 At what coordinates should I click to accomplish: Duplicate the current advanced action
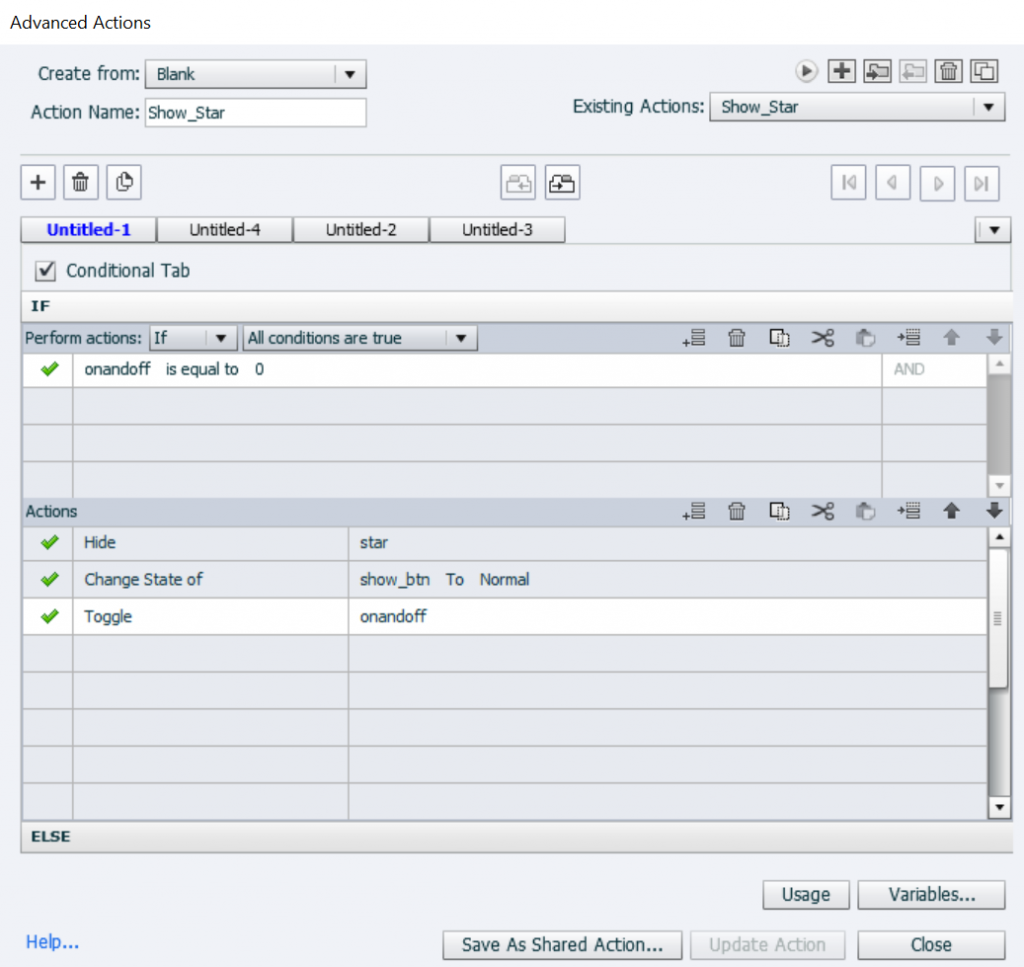click(x=984, y=71)
